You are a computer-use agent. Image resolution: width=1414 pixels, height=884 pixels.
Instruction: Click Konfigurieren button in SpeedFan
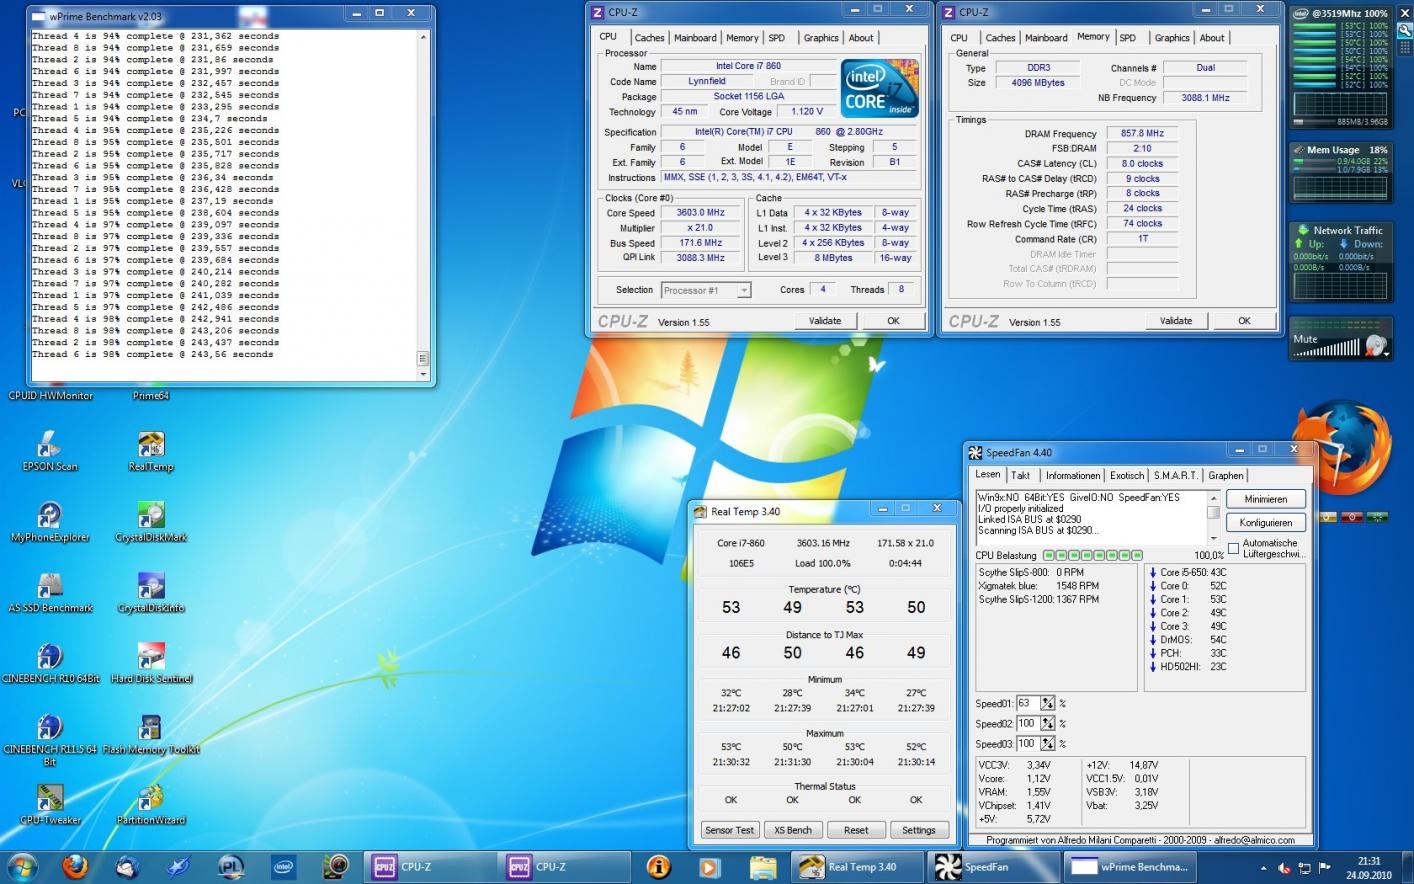pos(1265,523)
